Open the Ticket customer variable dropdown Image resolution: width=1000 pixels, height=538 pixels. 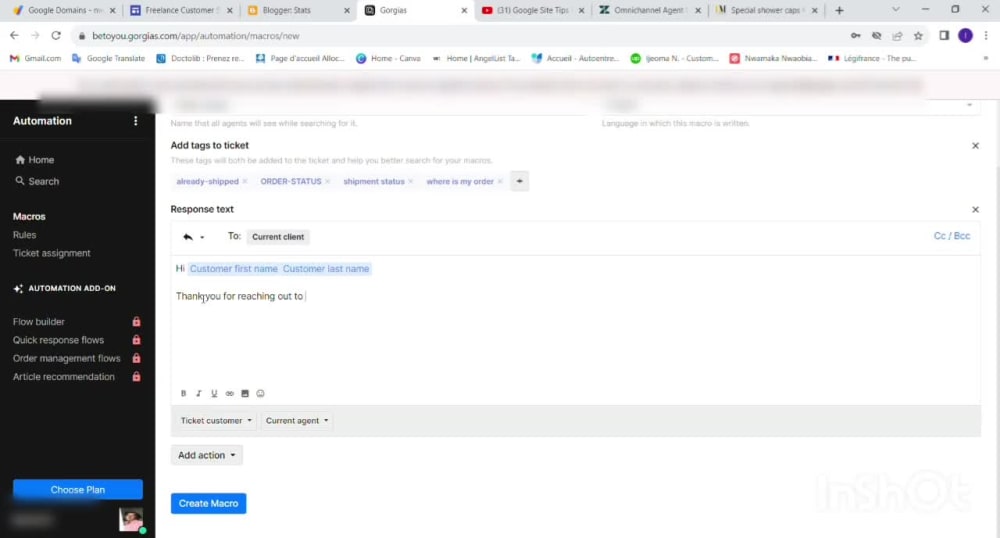[216, 421]
